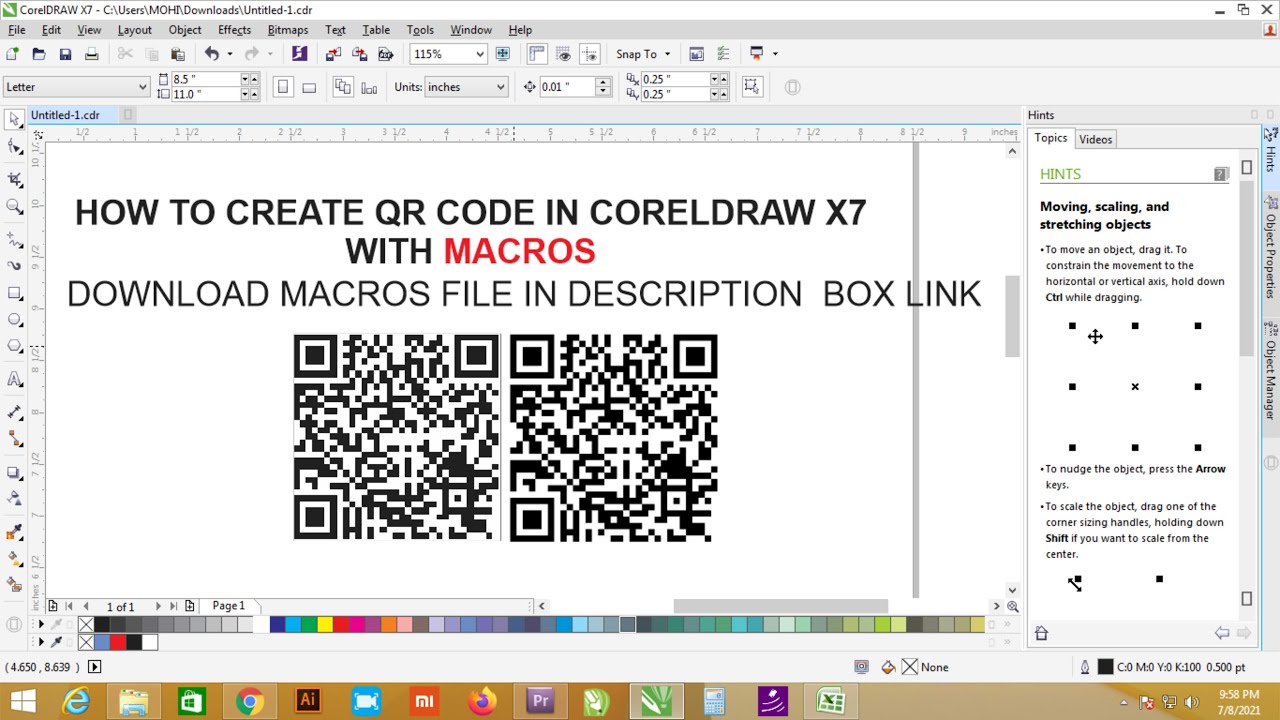Image resolution: width=1280 pixels, height=720 pixels.
Task: Click the Import icon
Action: [x=333, y=54]
